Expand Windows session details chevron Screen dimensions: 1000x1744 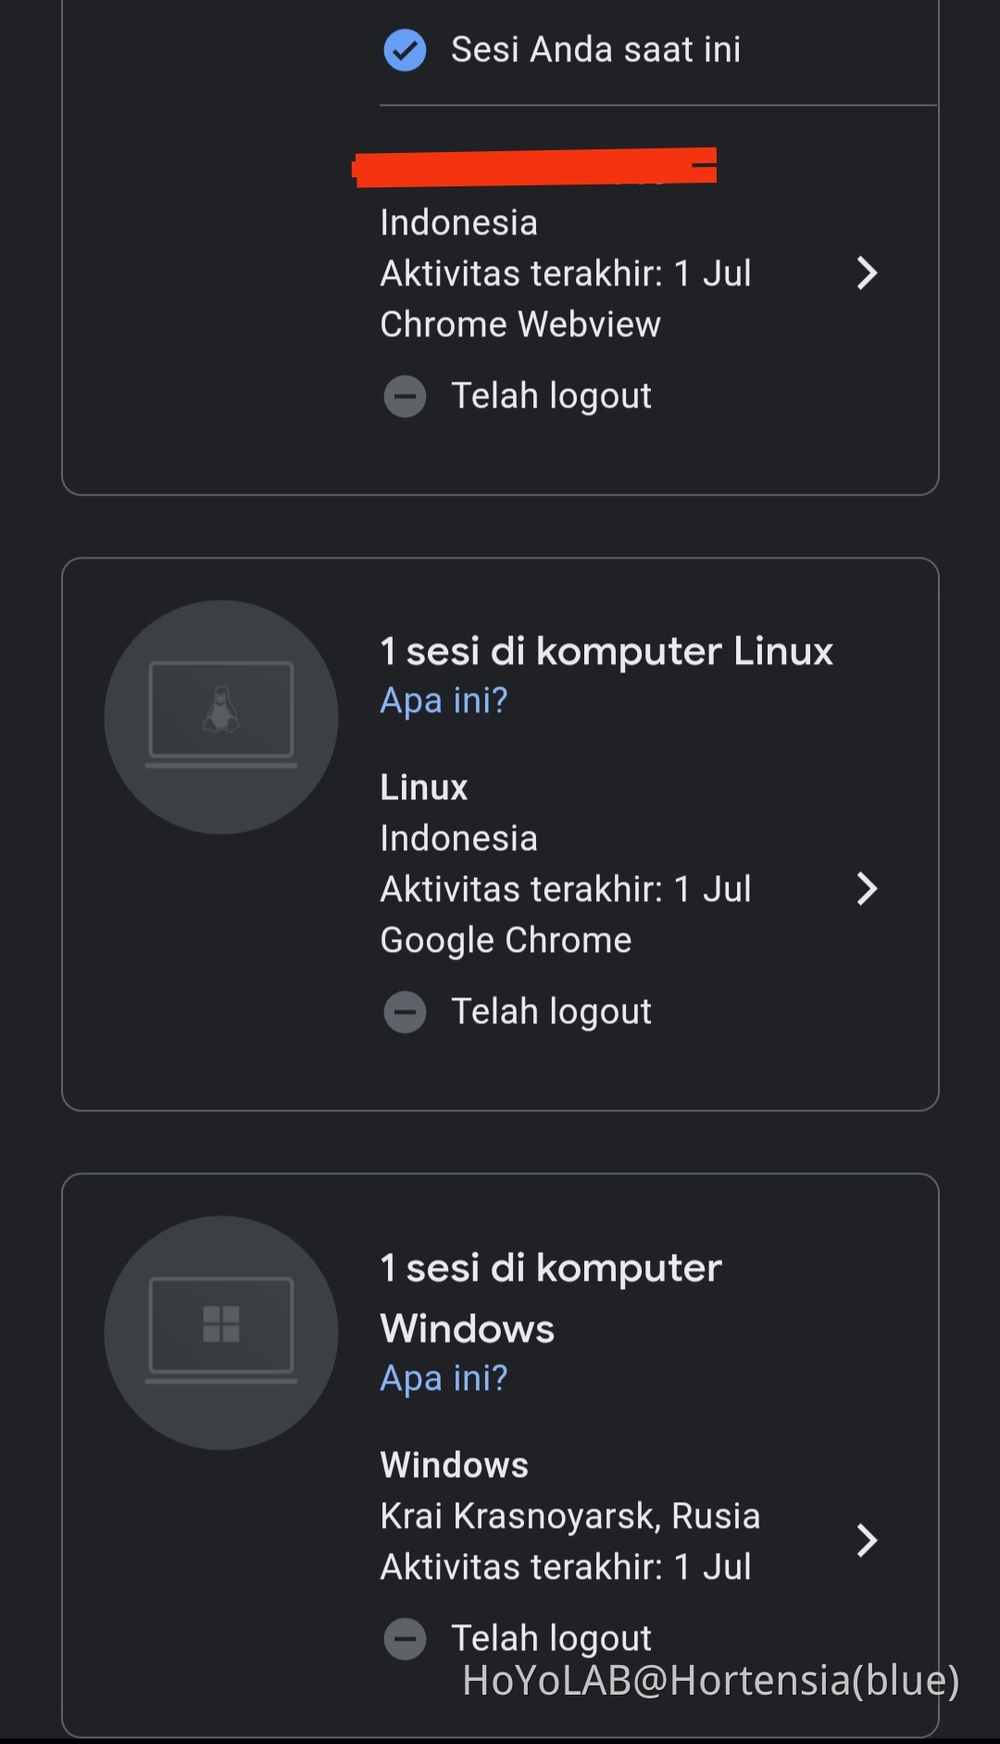pyautogui.click(x=867, y=1540)
